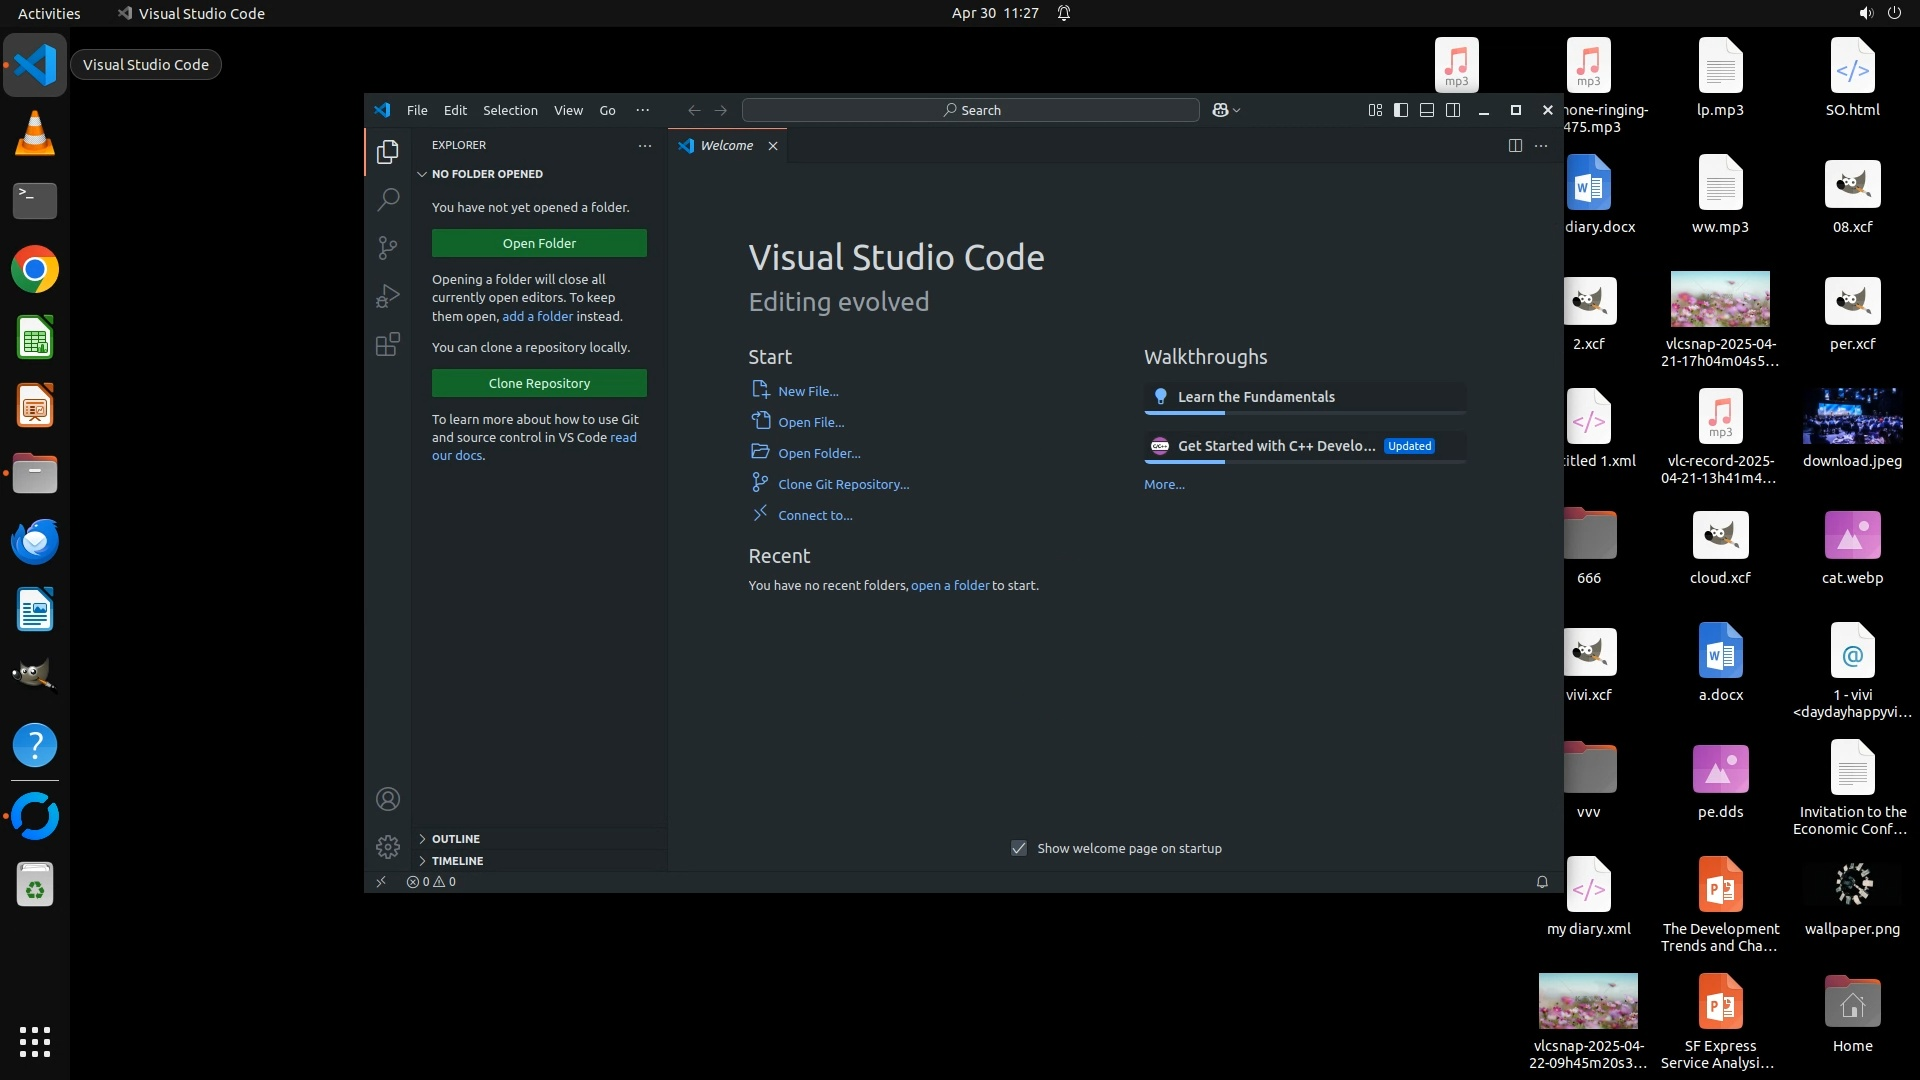Select the Welcome tab
The width and height of the screenshot is (1920, 1080).
726,146
